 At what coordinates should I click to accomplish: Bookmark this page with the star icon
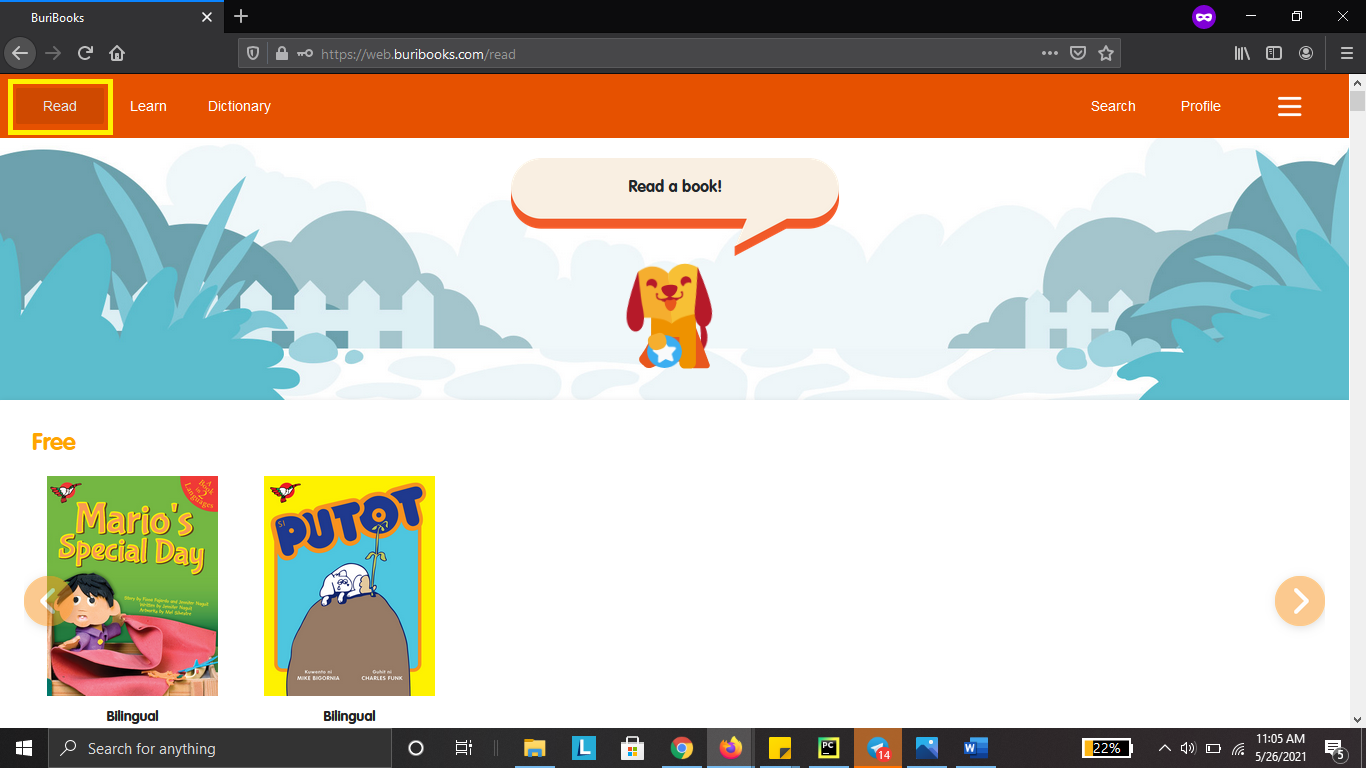coord(1106,53)
